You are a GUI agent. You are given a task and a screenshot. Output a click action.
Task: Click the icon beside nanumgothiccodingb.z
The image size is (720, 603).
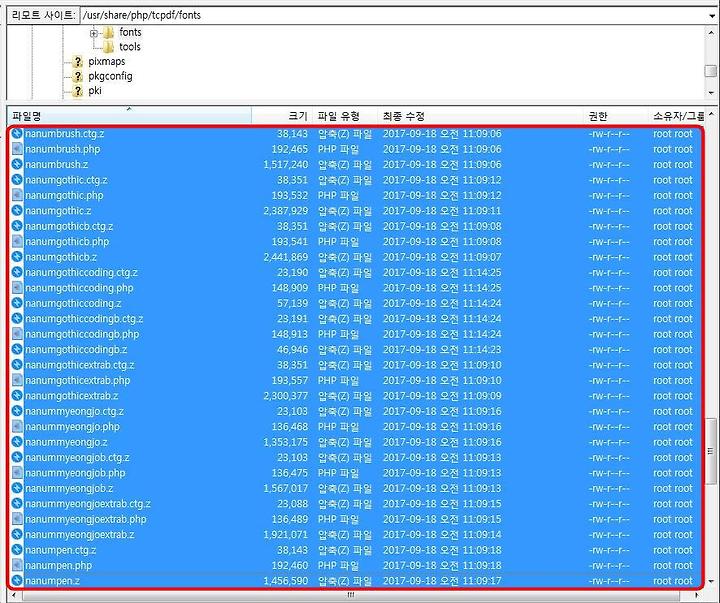[x=17, y=349]
